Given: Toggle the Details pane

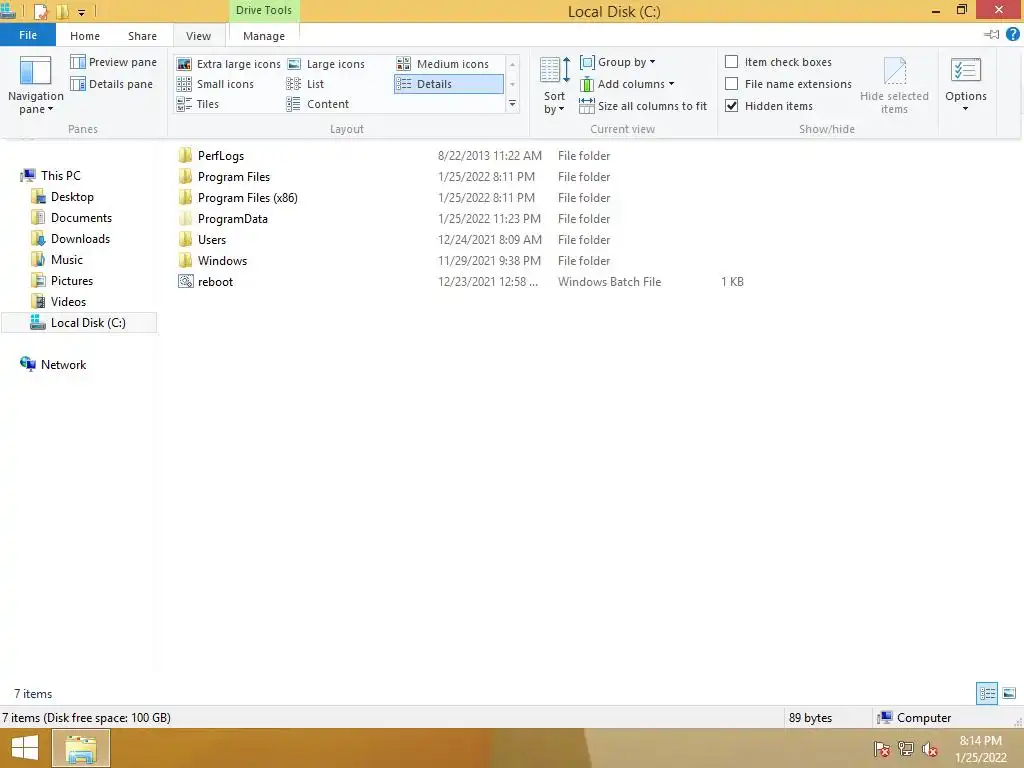Looking at the screenshot, I should click(x=112, y=84).
